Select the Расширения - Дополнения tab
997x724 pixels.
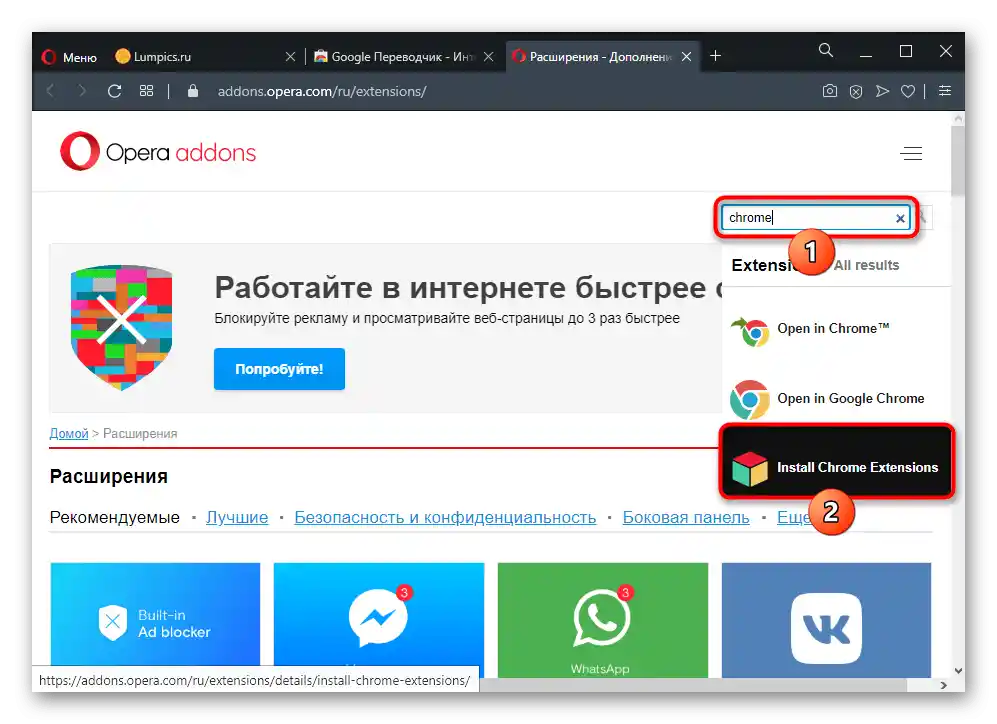tap(601, 57)
